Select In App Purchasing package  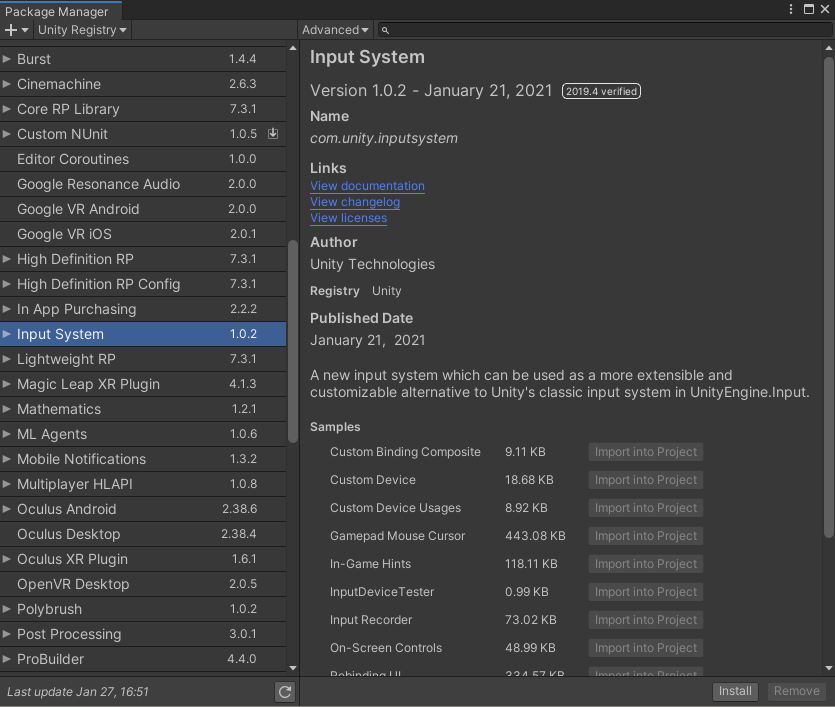(x=143, y=309)
